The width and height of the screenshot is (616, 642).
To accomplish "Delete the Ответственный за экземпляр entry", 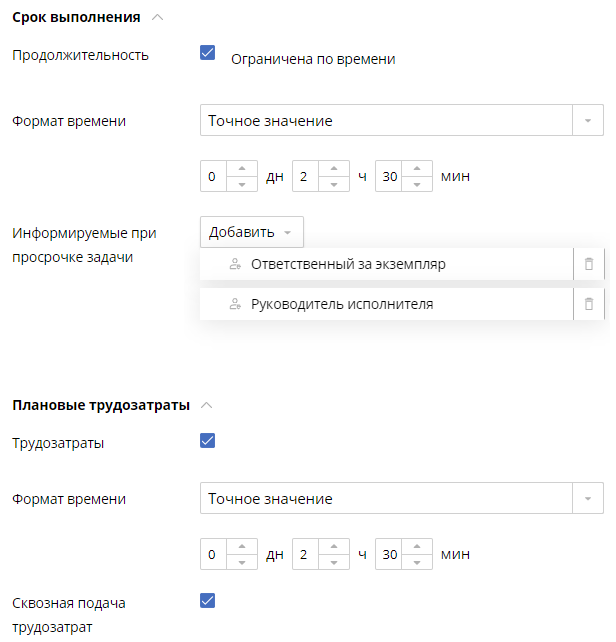I will pyautogui.click(x=589, y=265).
